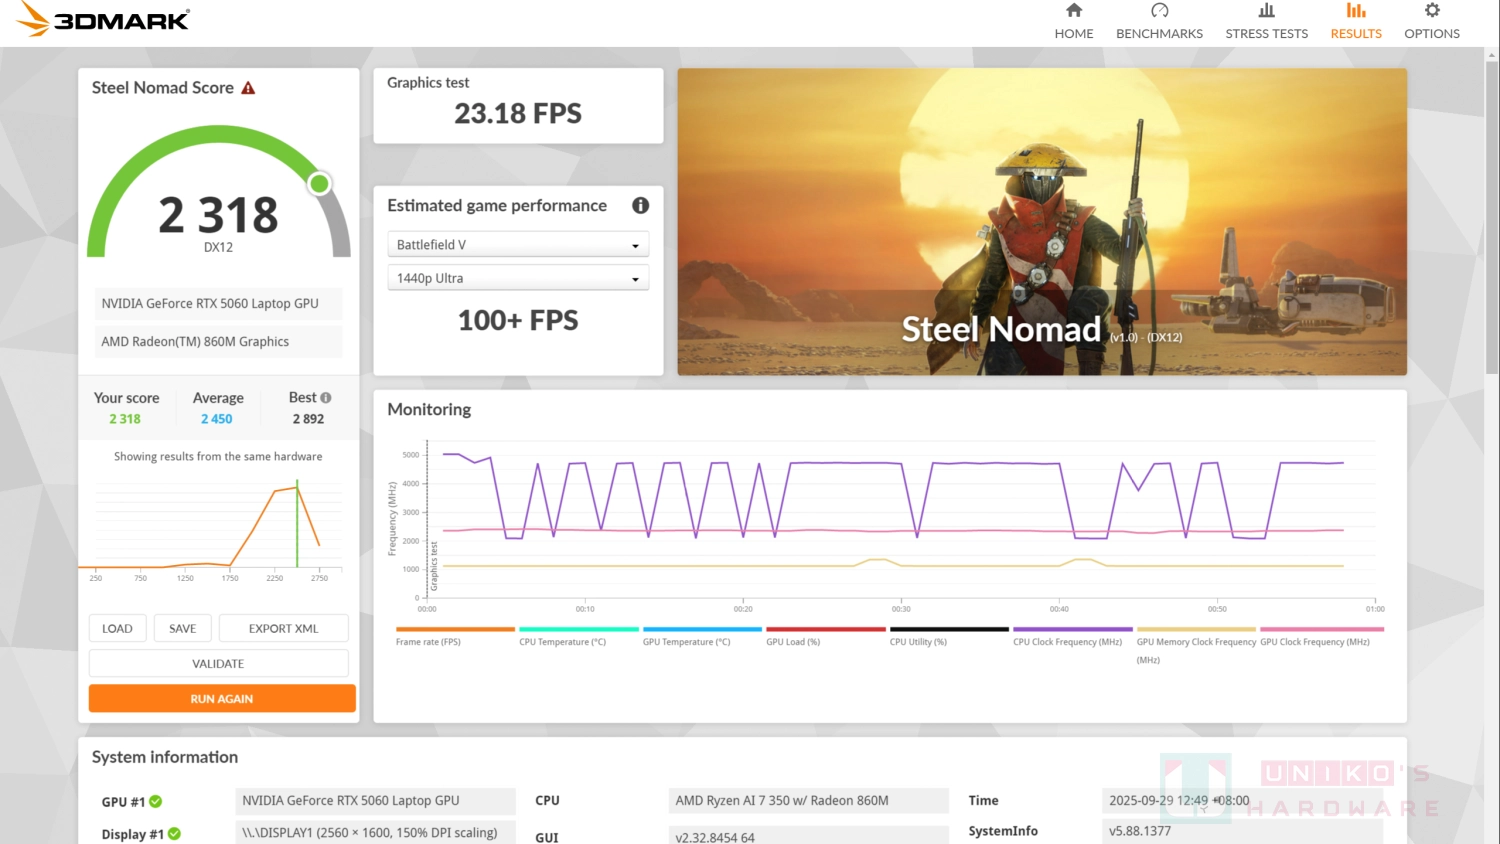Click 'Showing results from the same hardware' text
Image resolution: width=1500 pixels, height=844 pixels.
218,456
